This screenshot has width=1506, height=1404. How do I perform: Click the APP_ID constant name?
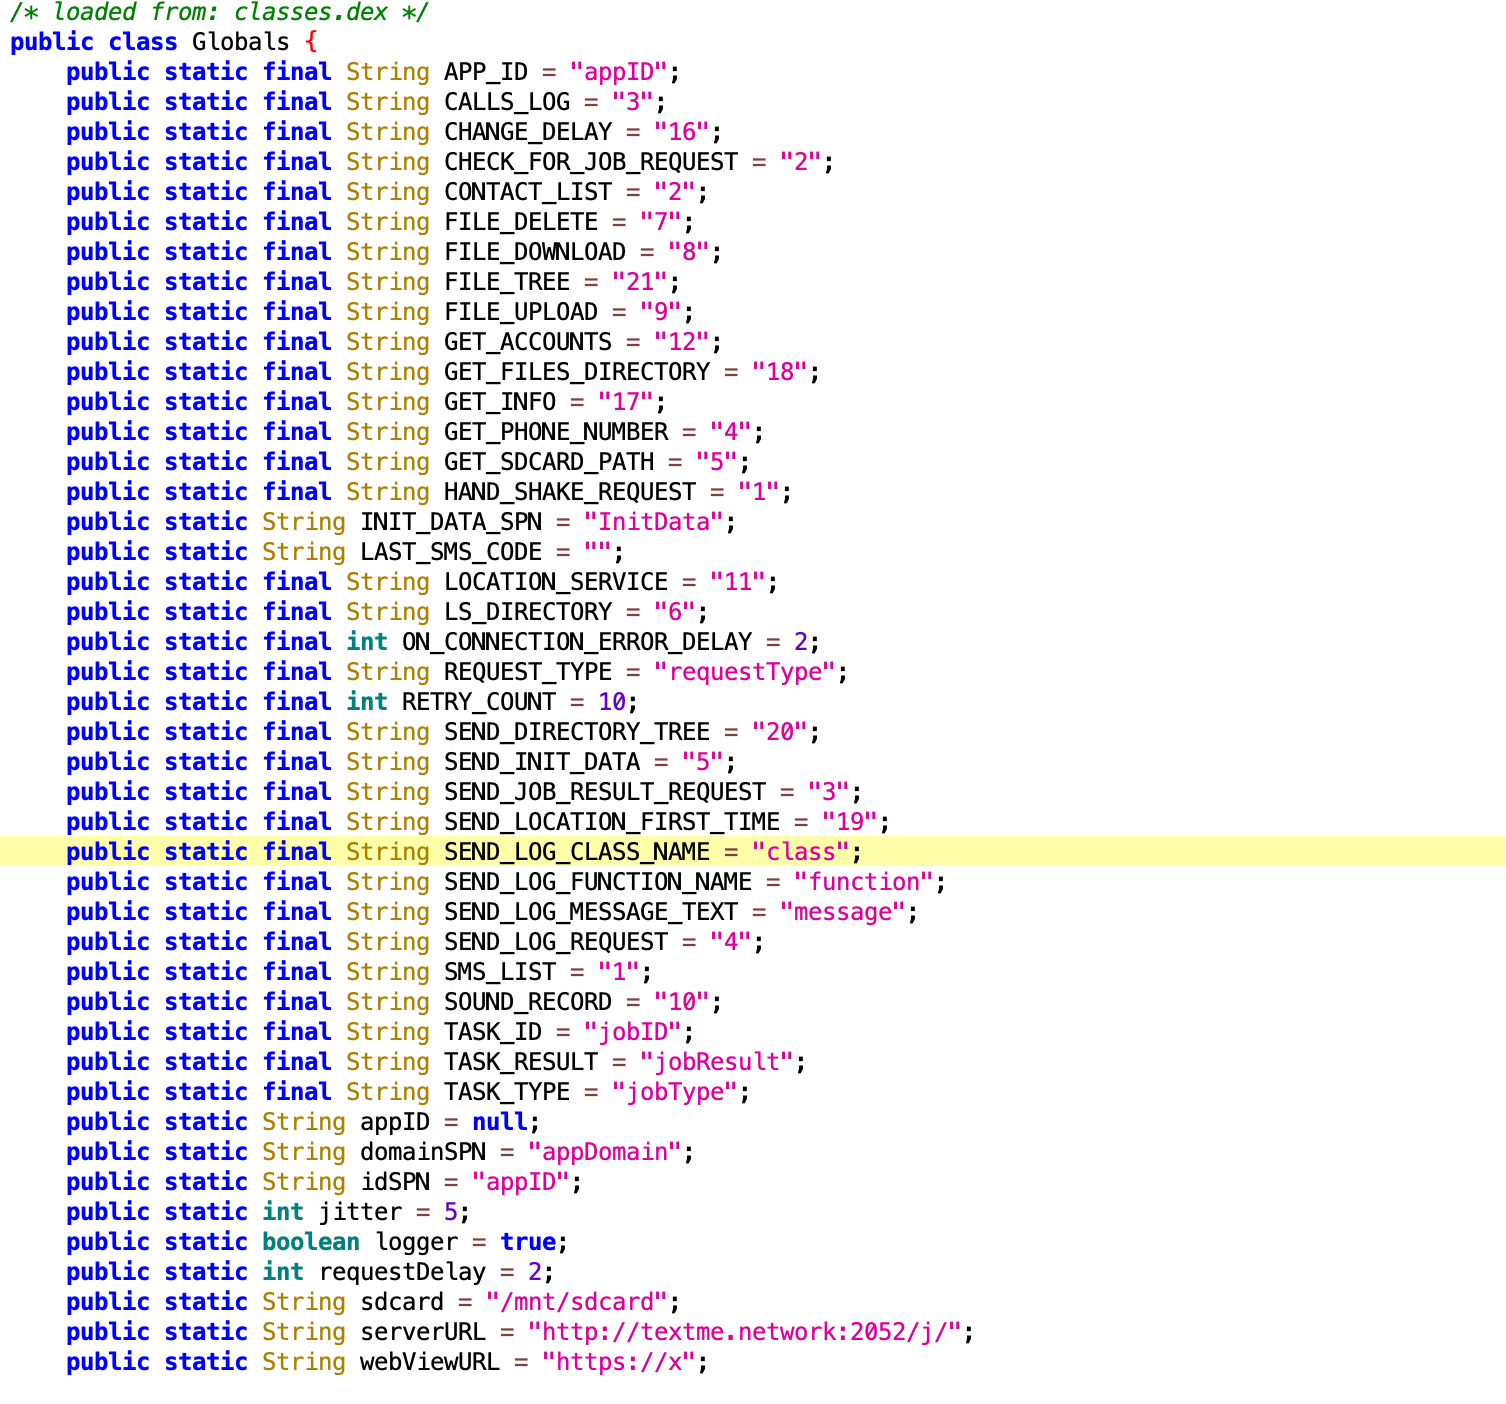485,72
